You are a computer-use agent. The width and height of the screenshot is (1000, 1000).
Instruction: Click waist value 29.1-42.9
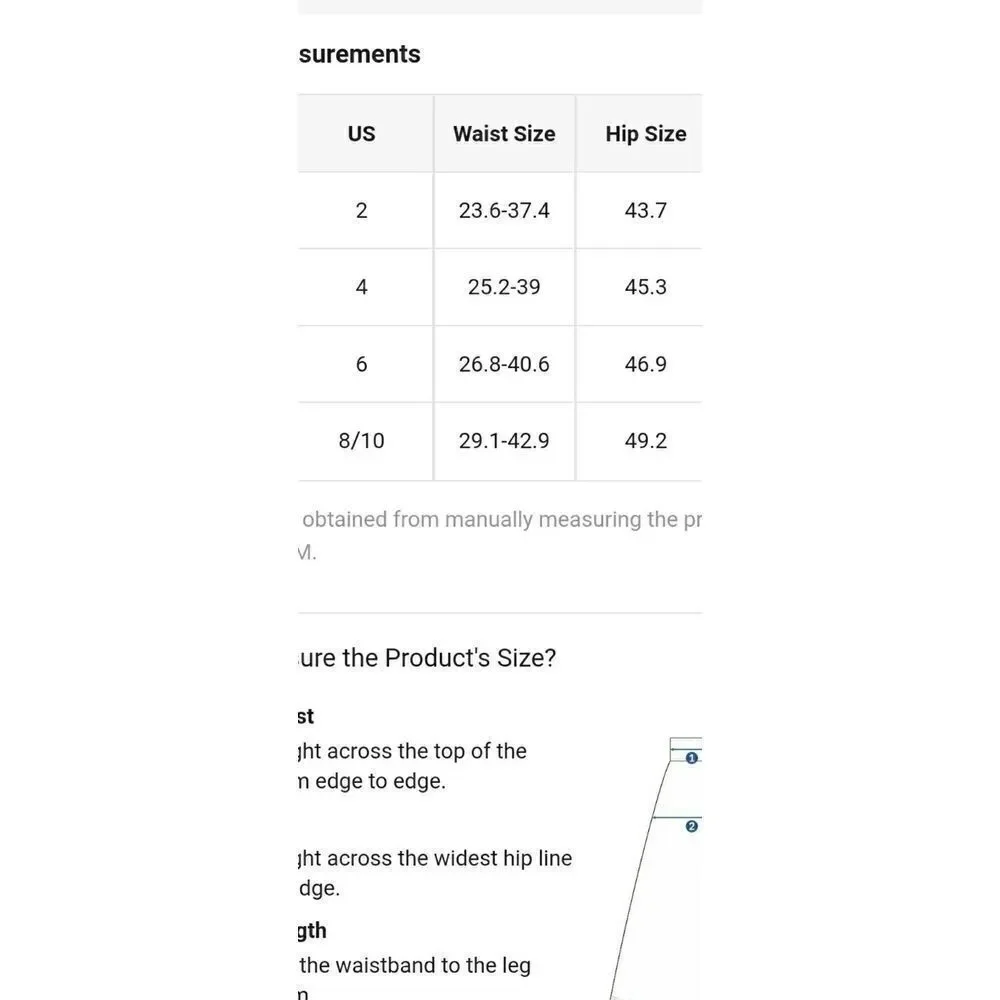(x=504, y=441)
